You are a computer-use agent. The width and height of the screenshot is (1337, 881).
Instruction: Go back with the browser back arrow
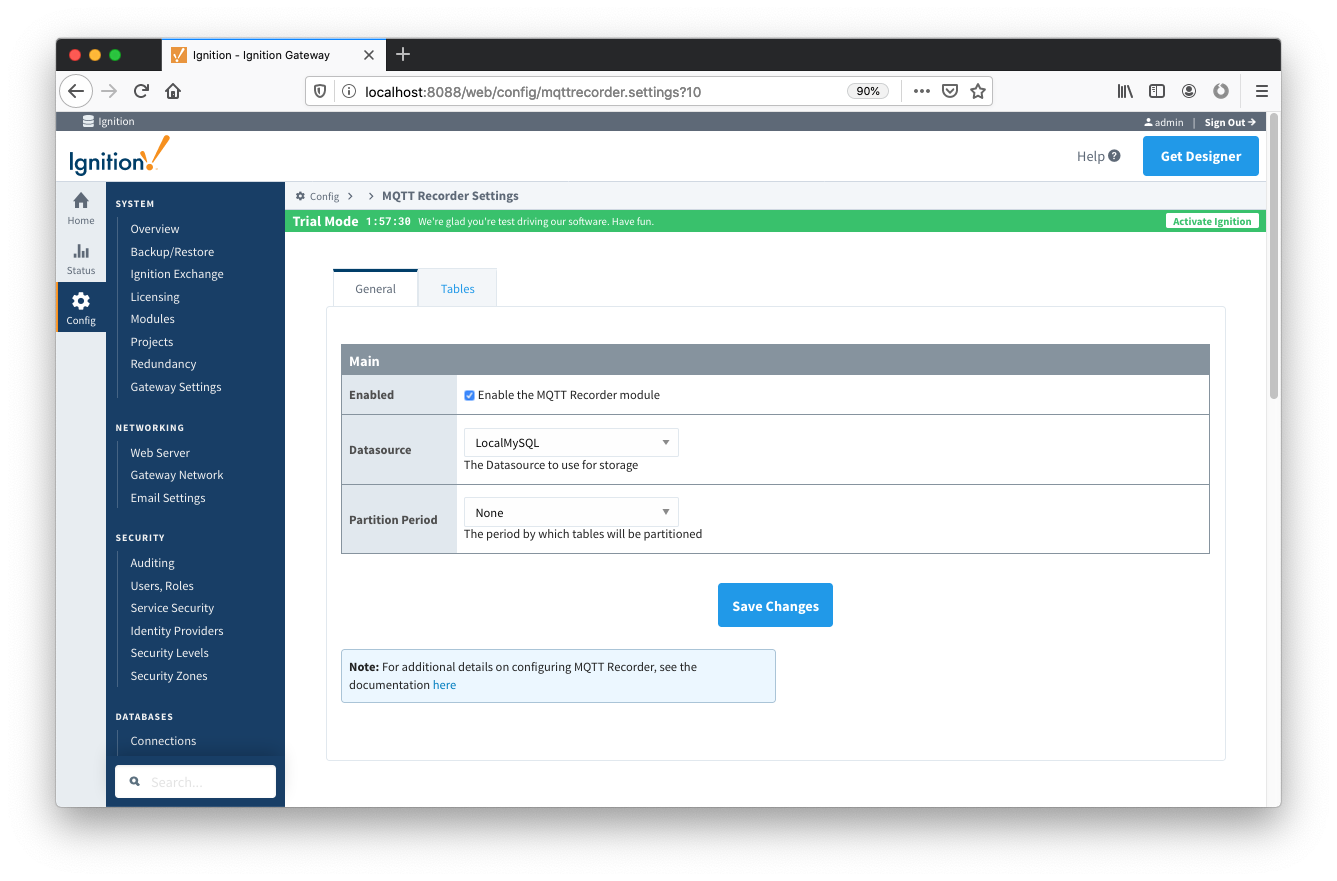[76, 91]
